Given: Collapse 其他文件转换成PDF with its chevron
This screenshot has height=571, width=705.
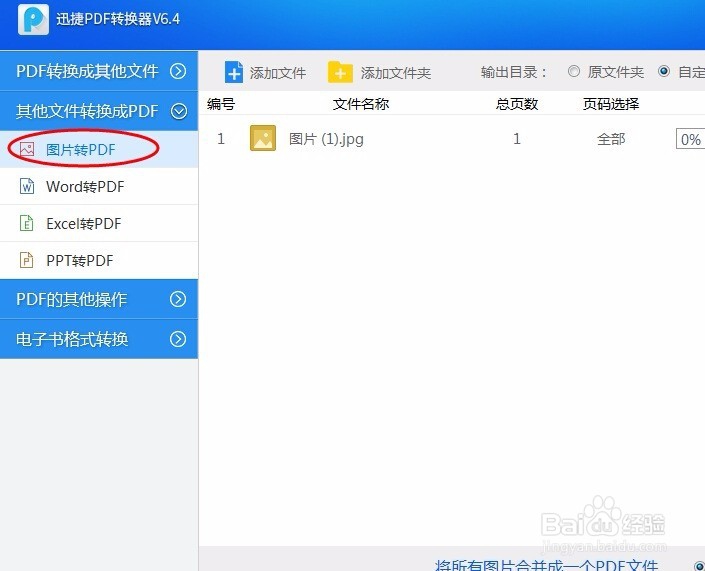Looking at the screenshot, I should (x=178, y=111).
